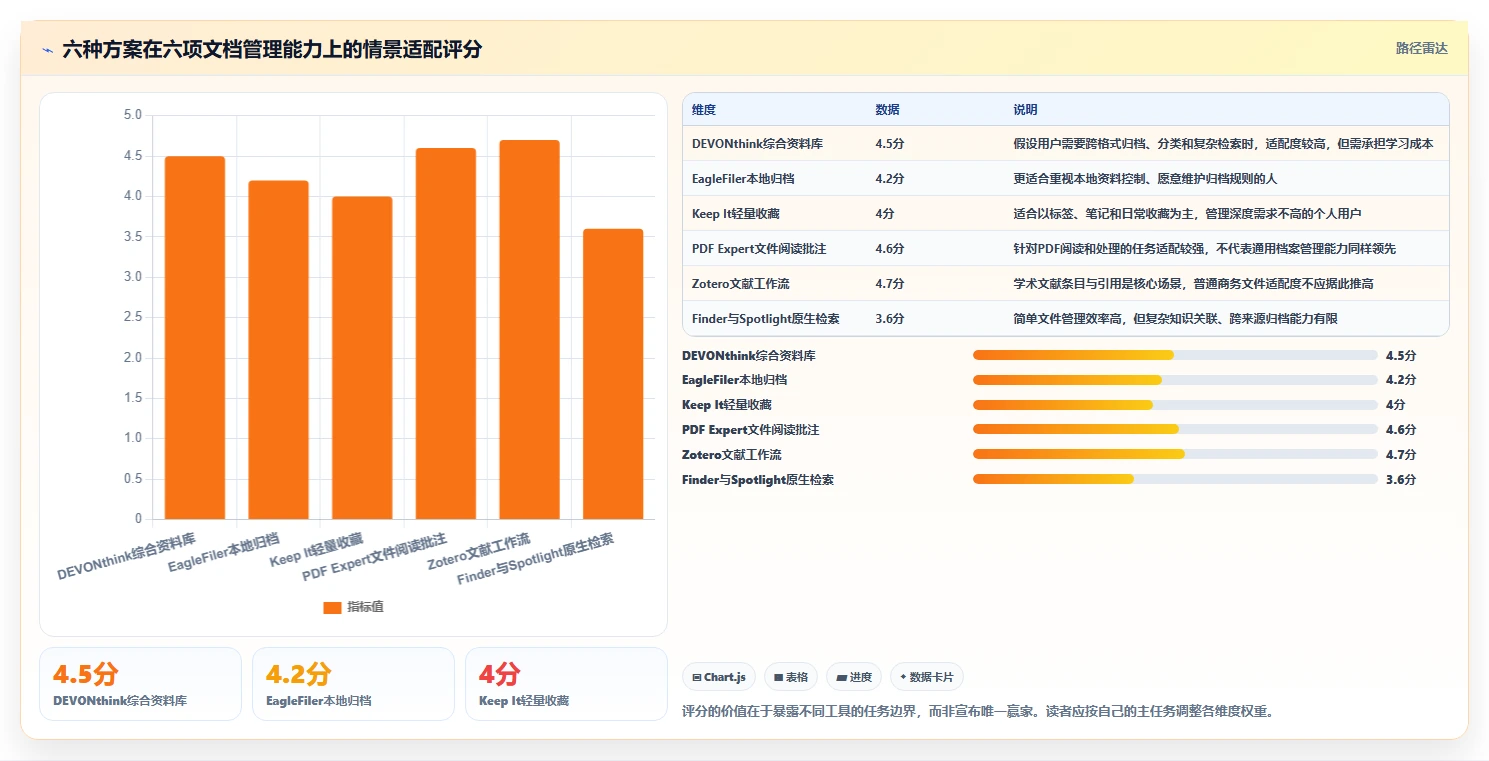
Task: Click the footer note starting 评分的价值在于
Action: (x=978, y=712)
